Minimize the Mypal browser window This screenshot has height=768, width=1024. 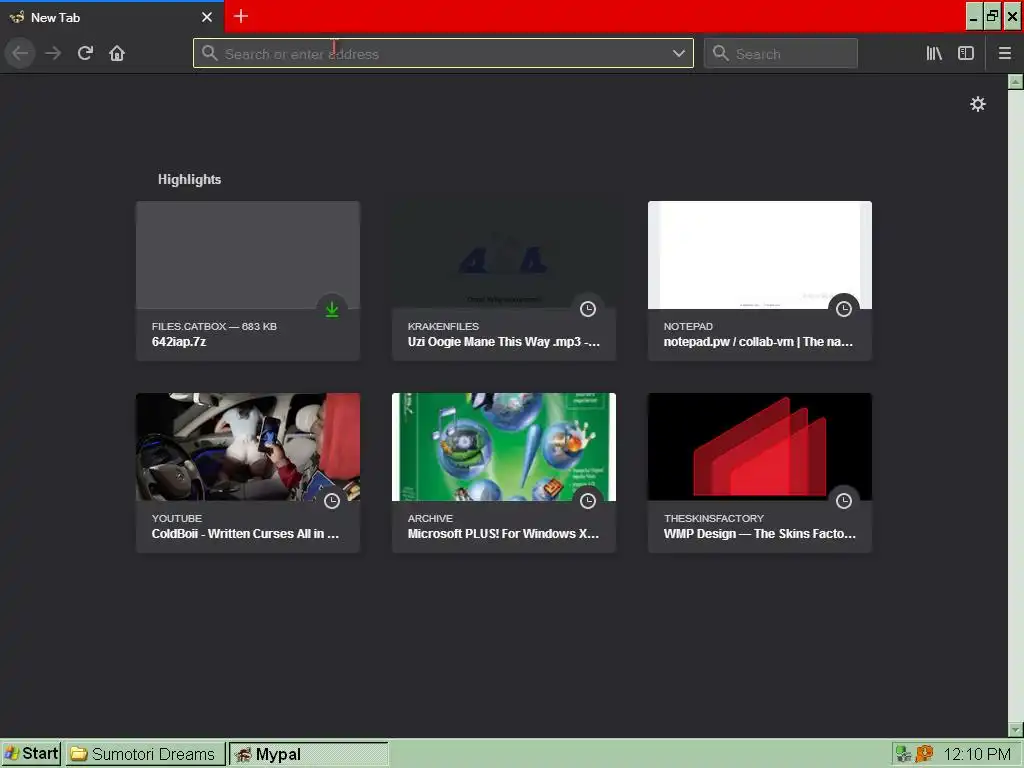974,17
